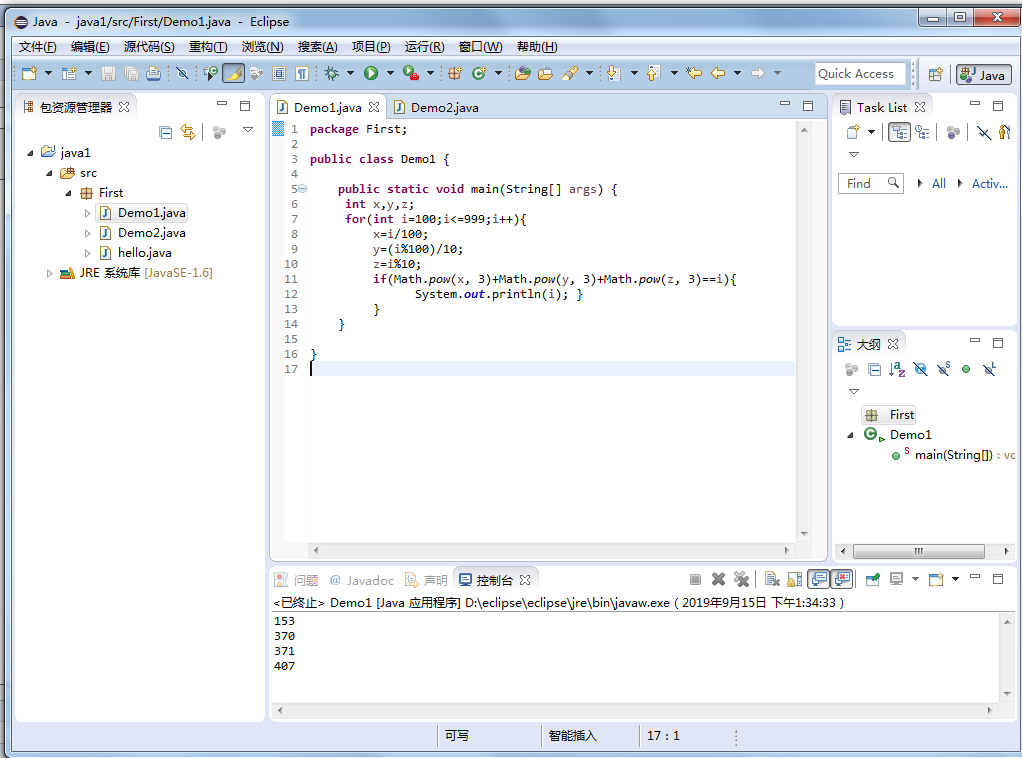Toggle Categorized view in Task List
The width and height of the screenshot is (1022, 758).
click(x=899, y=132)
